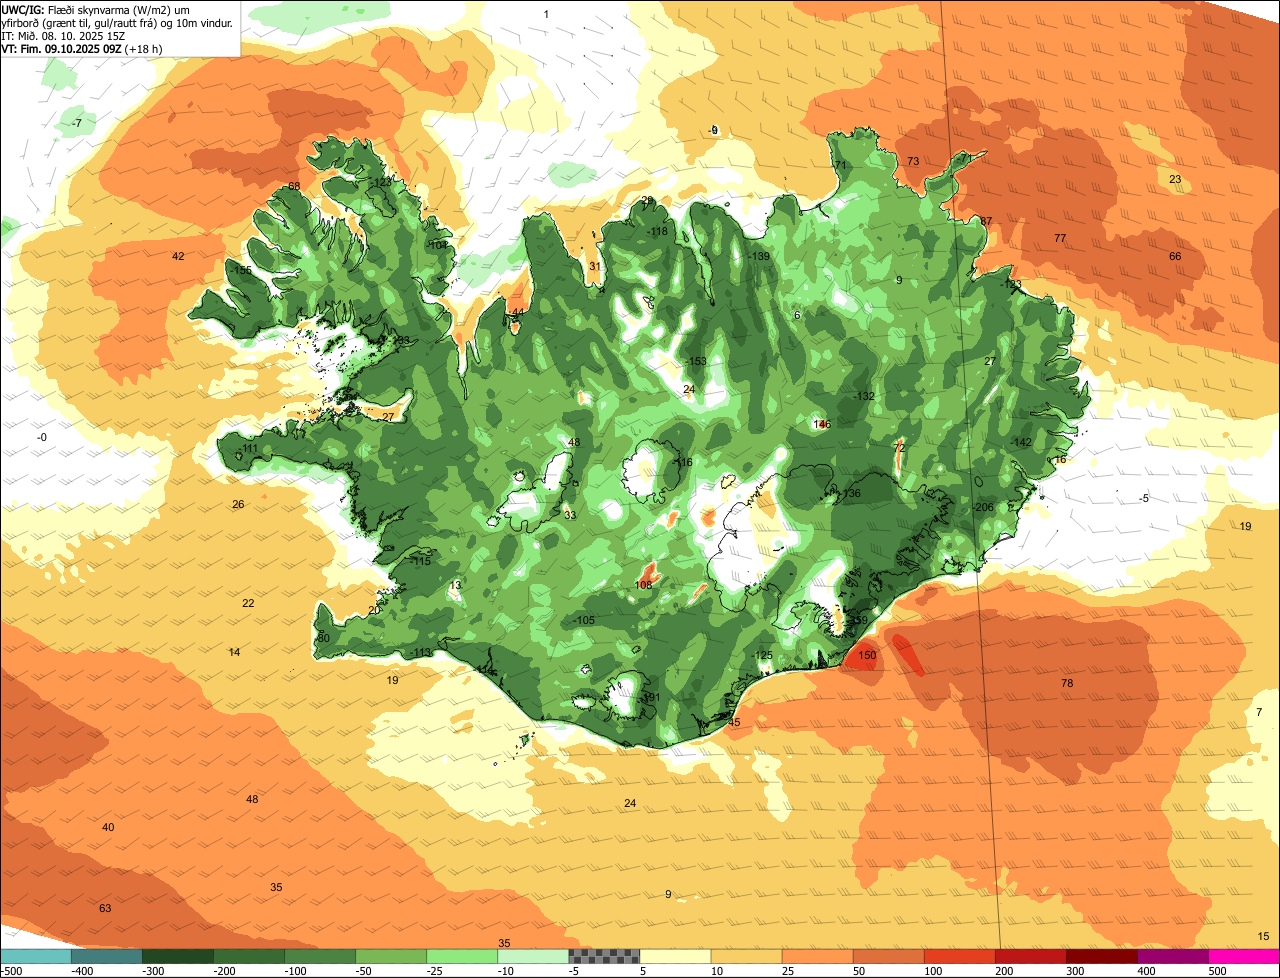Click the '66' value over the sea
1280x978 pixels.
tap(1175, 256)
